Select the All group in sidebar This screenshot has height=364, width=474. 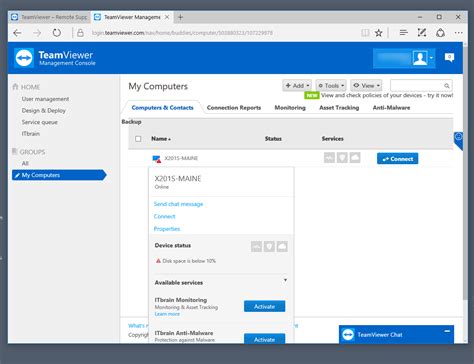[x=25, y=163]
